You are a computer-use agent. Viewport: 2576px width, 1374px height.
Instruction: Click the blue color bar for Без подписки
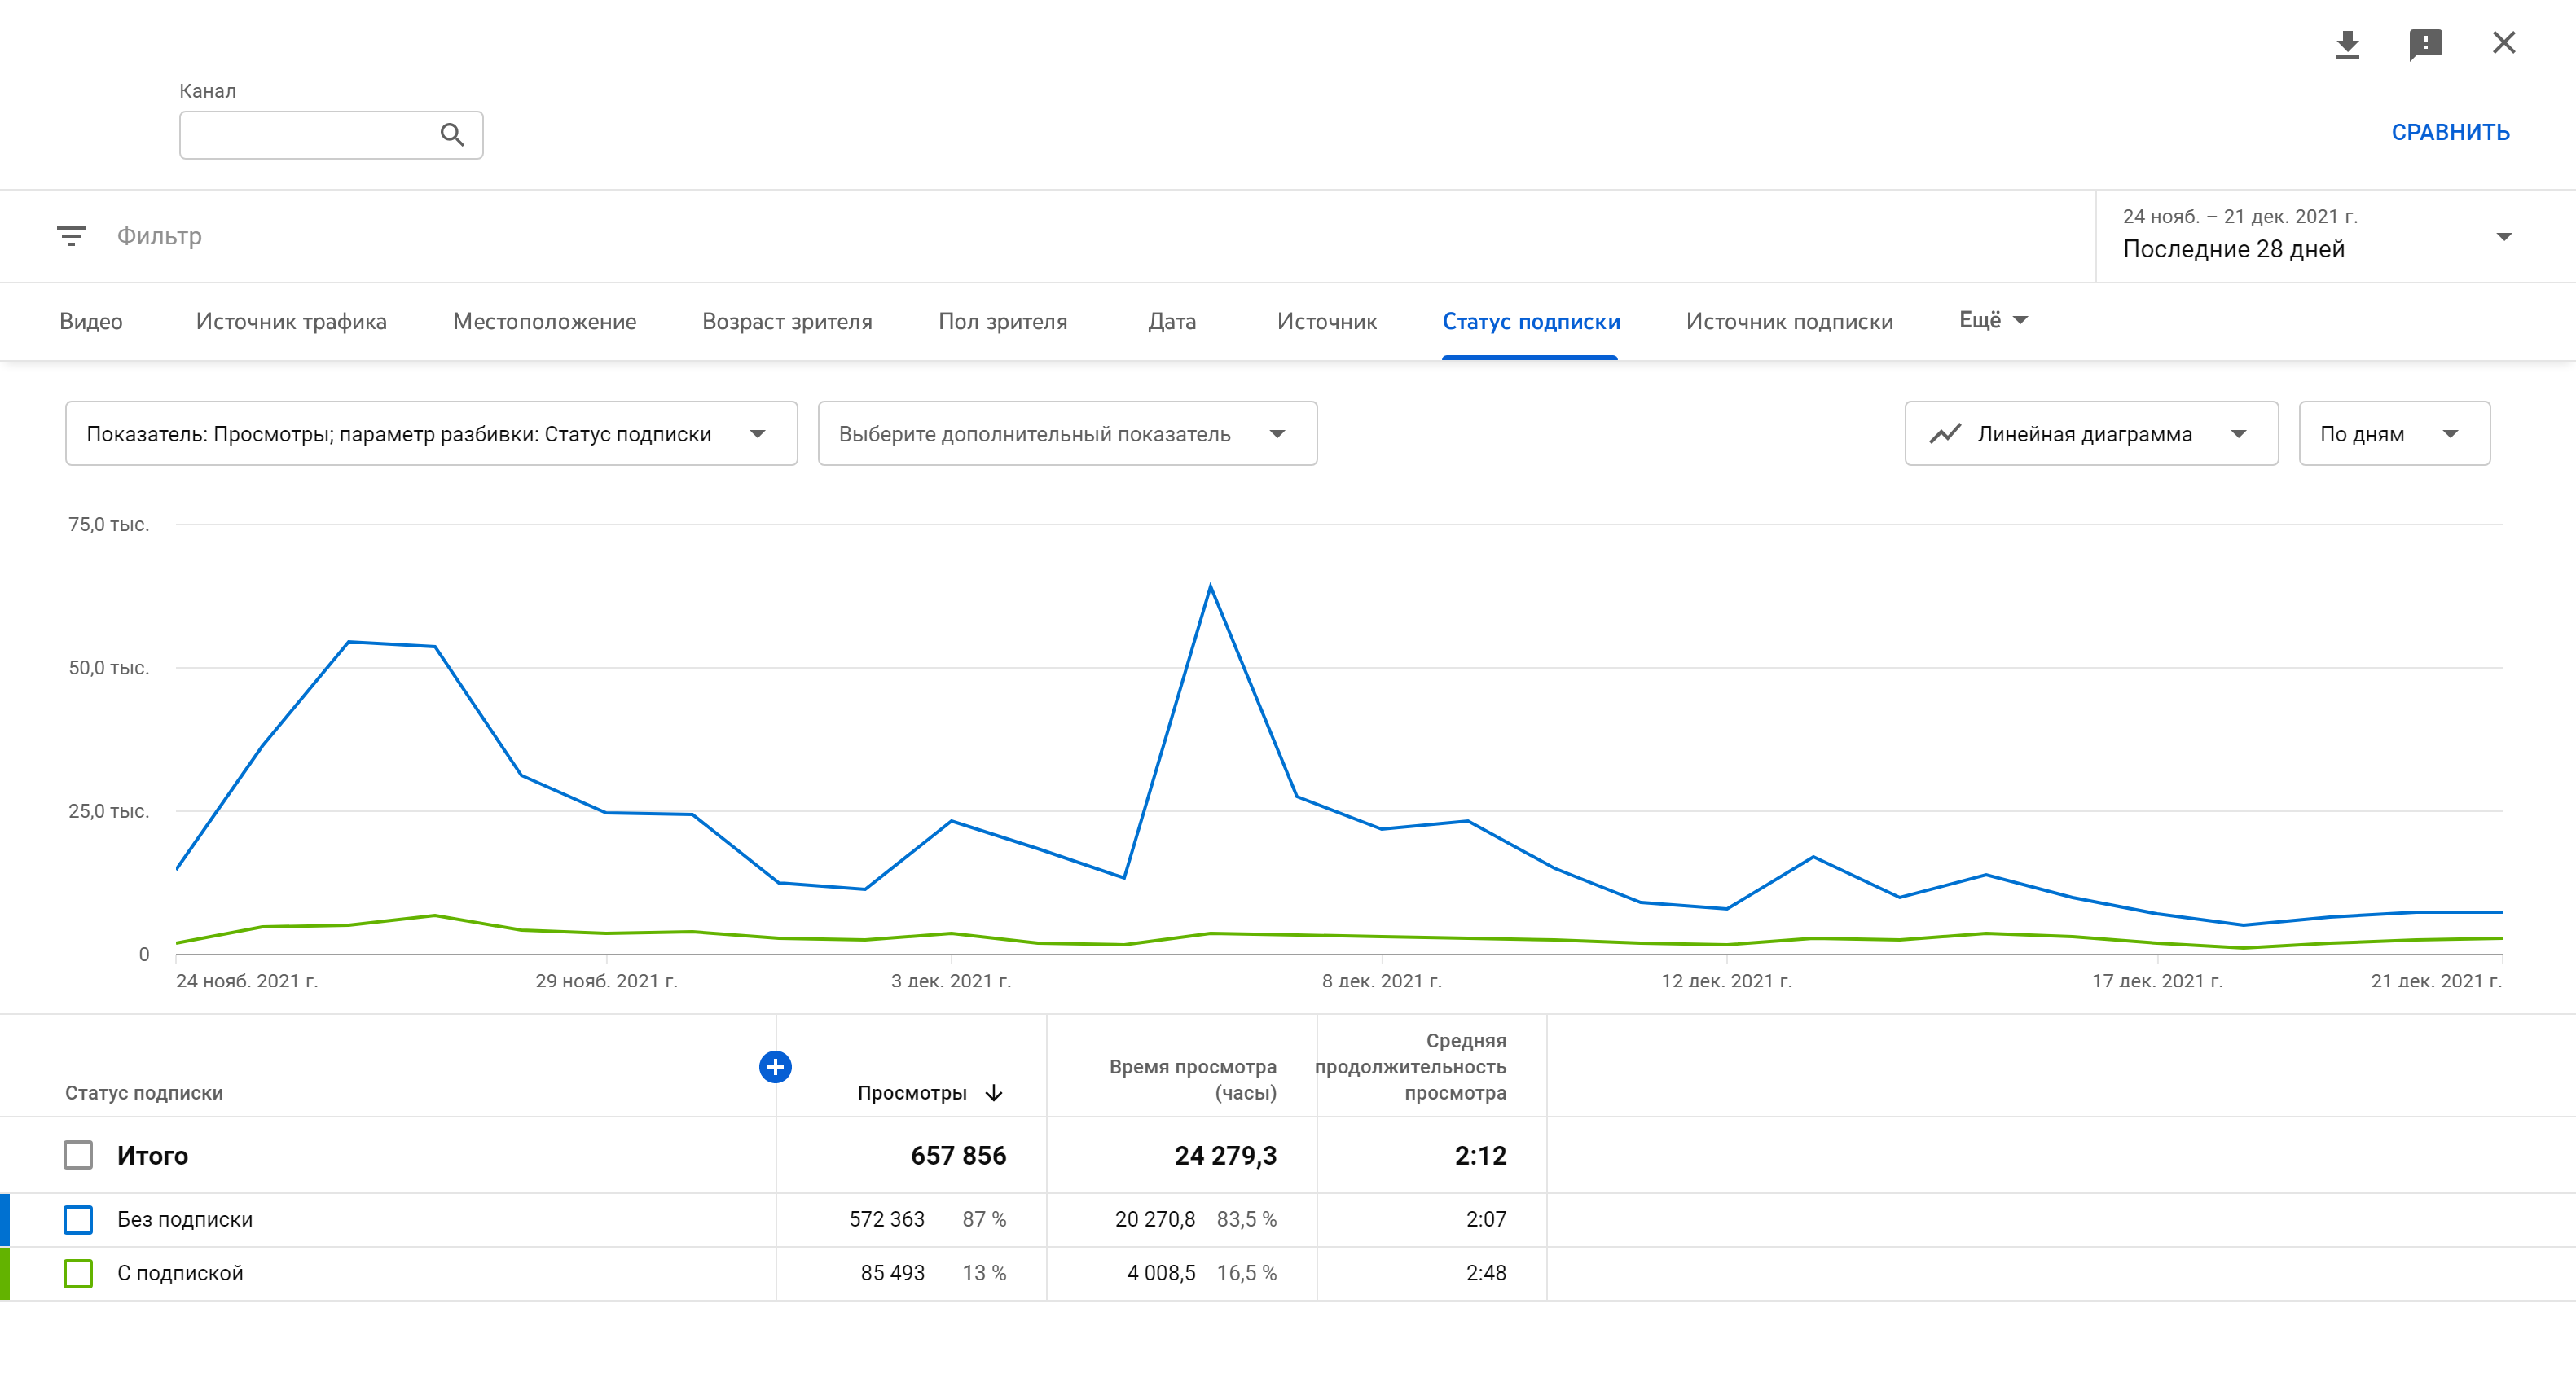[5, 1219]
